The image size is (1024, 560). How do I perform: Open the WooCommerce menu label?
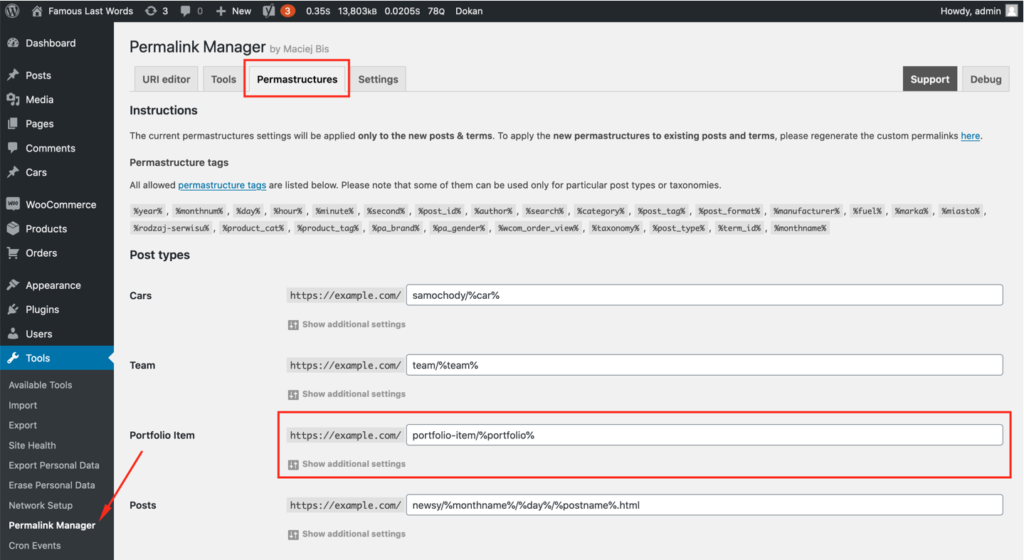[x=61, y=204]
